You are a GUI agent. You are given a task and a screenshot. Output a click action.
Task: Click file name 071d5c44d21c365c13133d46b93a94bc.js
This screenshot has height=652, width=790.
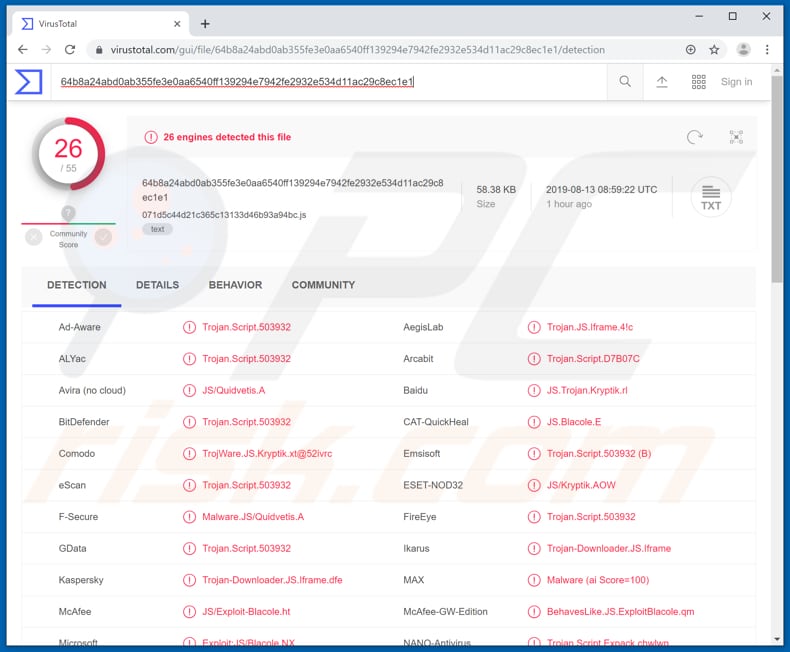224,215
